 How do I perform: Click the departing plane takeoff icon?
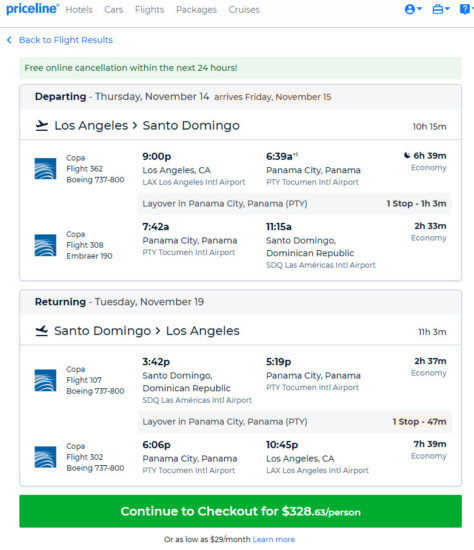42,125
